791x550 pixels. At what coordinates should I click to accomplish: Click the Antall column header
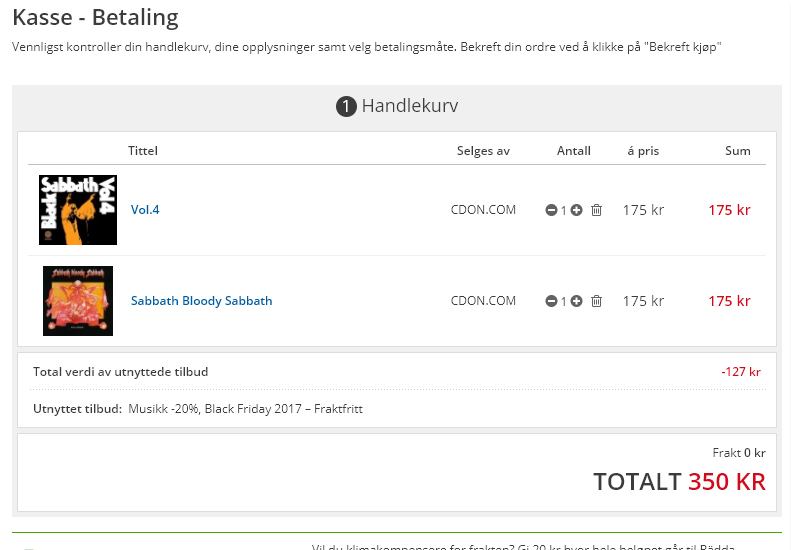[x=574, y=151]
